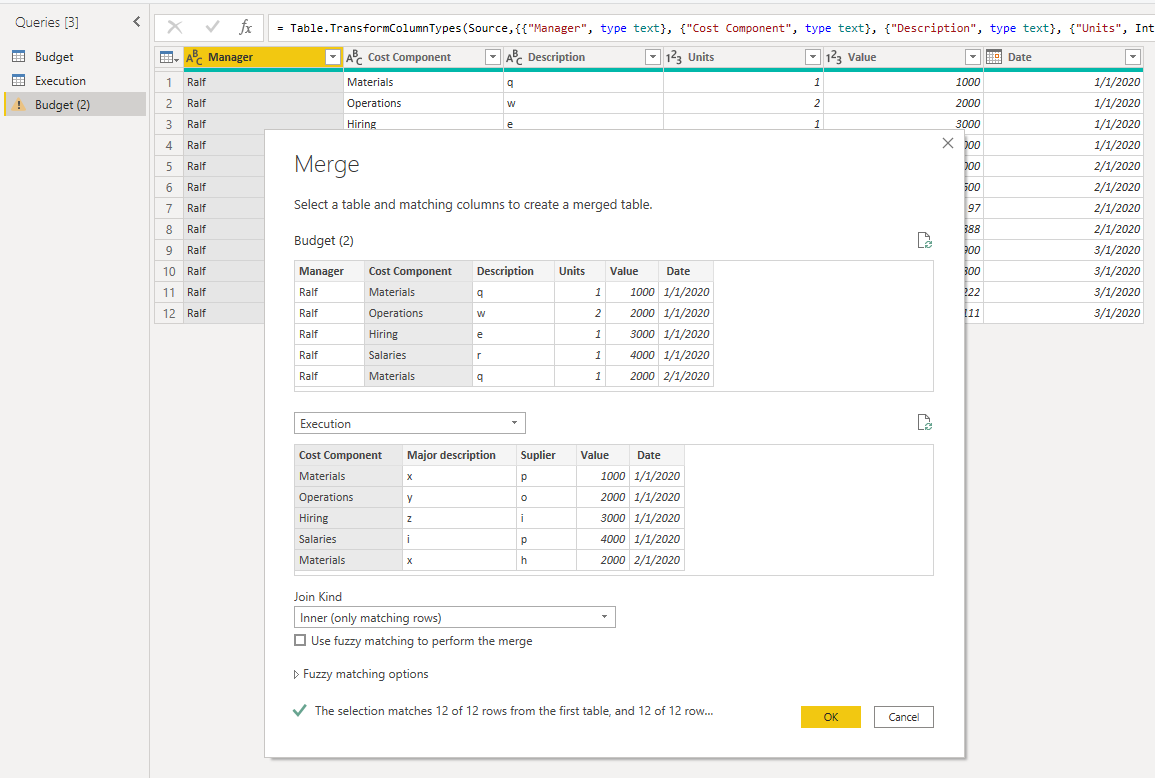Select Cost Component column in Budget (2) preview
Viewport: 1155px width, 778px height.
point(418,271)
